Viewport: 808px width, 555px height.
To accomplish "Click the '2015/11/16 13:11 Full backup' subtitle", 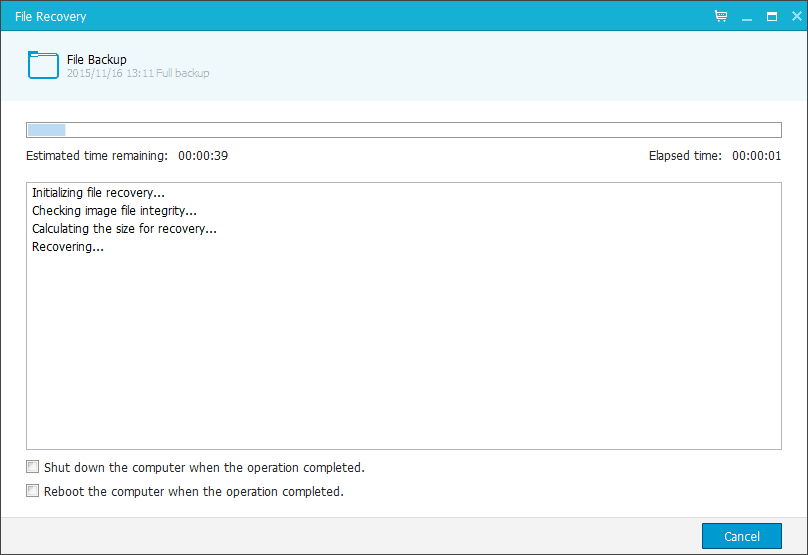I will pos(138,73).
